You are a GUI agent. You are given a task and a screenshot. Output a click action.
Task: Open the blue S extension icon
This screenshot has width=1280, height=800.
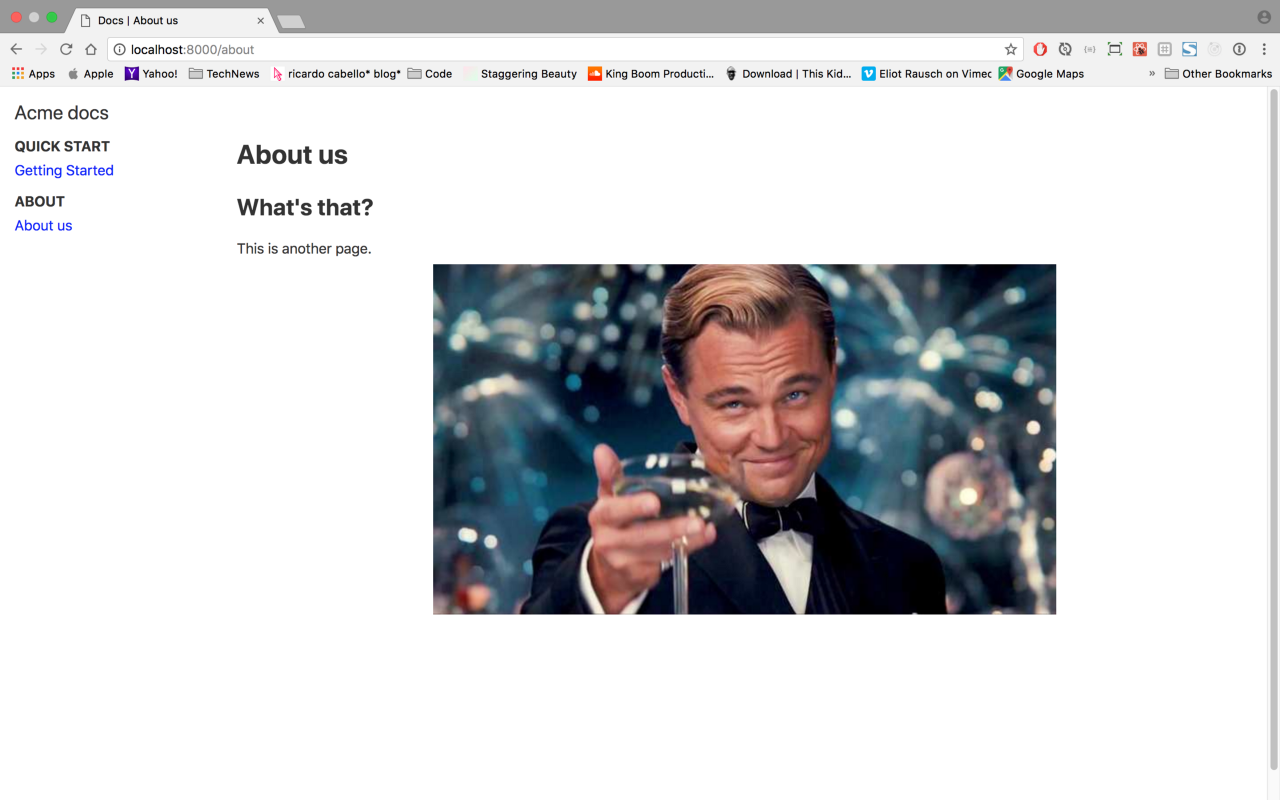coord(1189,48)
